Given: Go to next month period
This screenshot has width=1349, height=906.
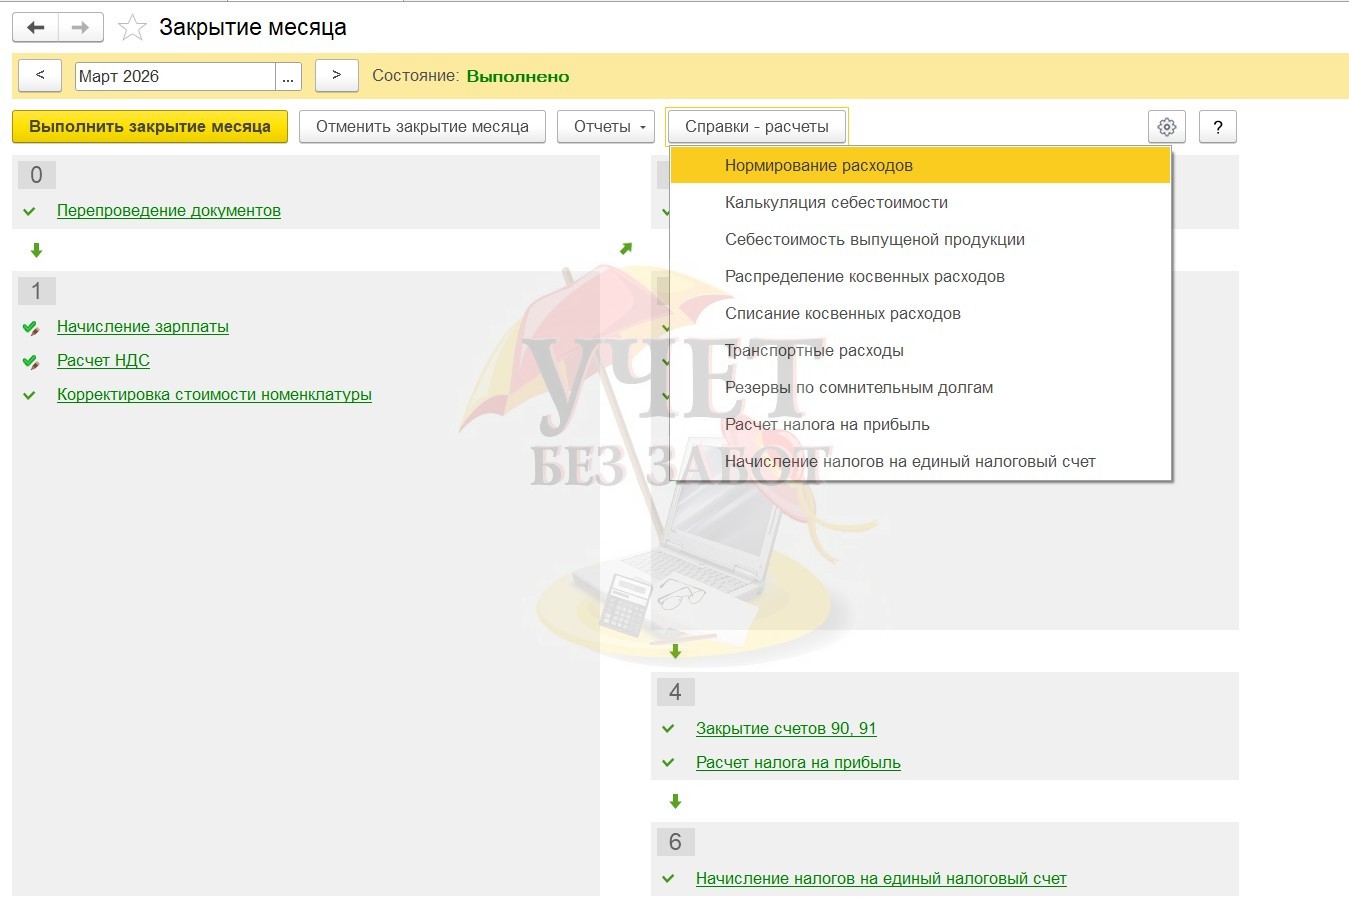Looking at the screenshot, I should coord(336,76).
